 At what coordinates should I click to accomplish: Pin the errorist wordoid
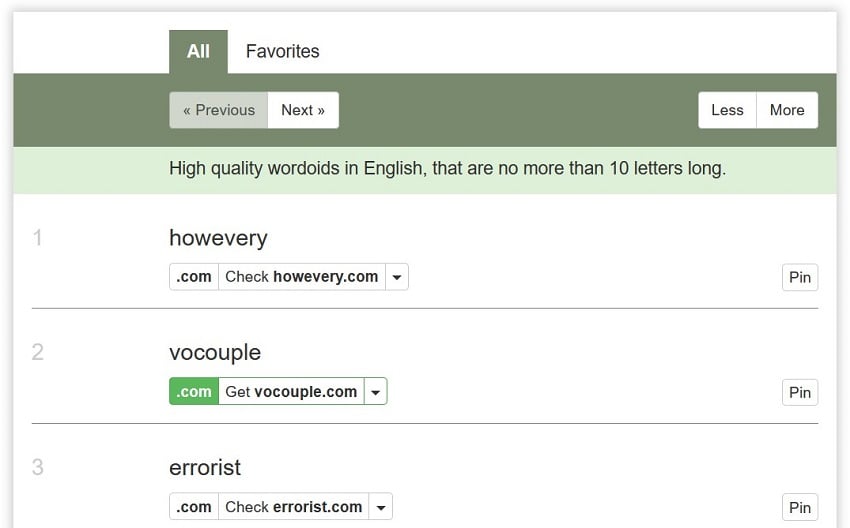(800, 507)
